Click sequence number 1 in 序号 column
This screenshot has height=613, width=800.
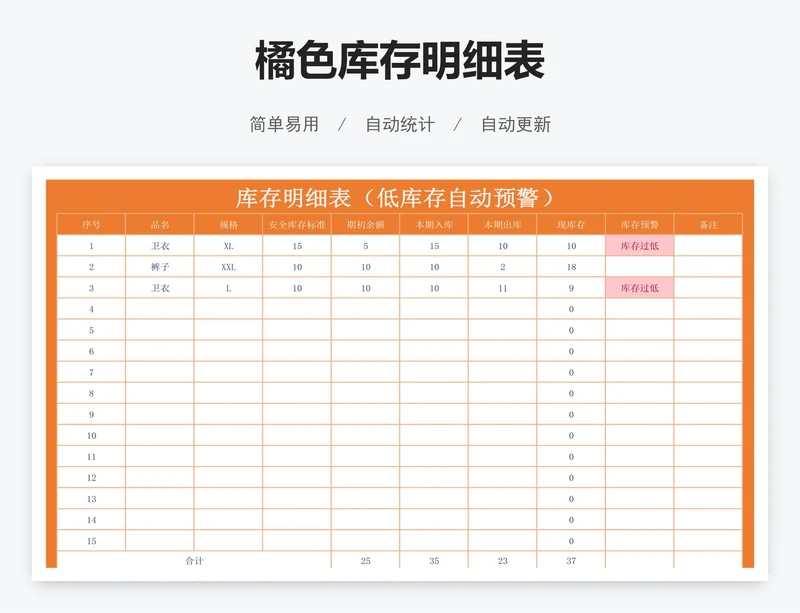tap(91, 246)
